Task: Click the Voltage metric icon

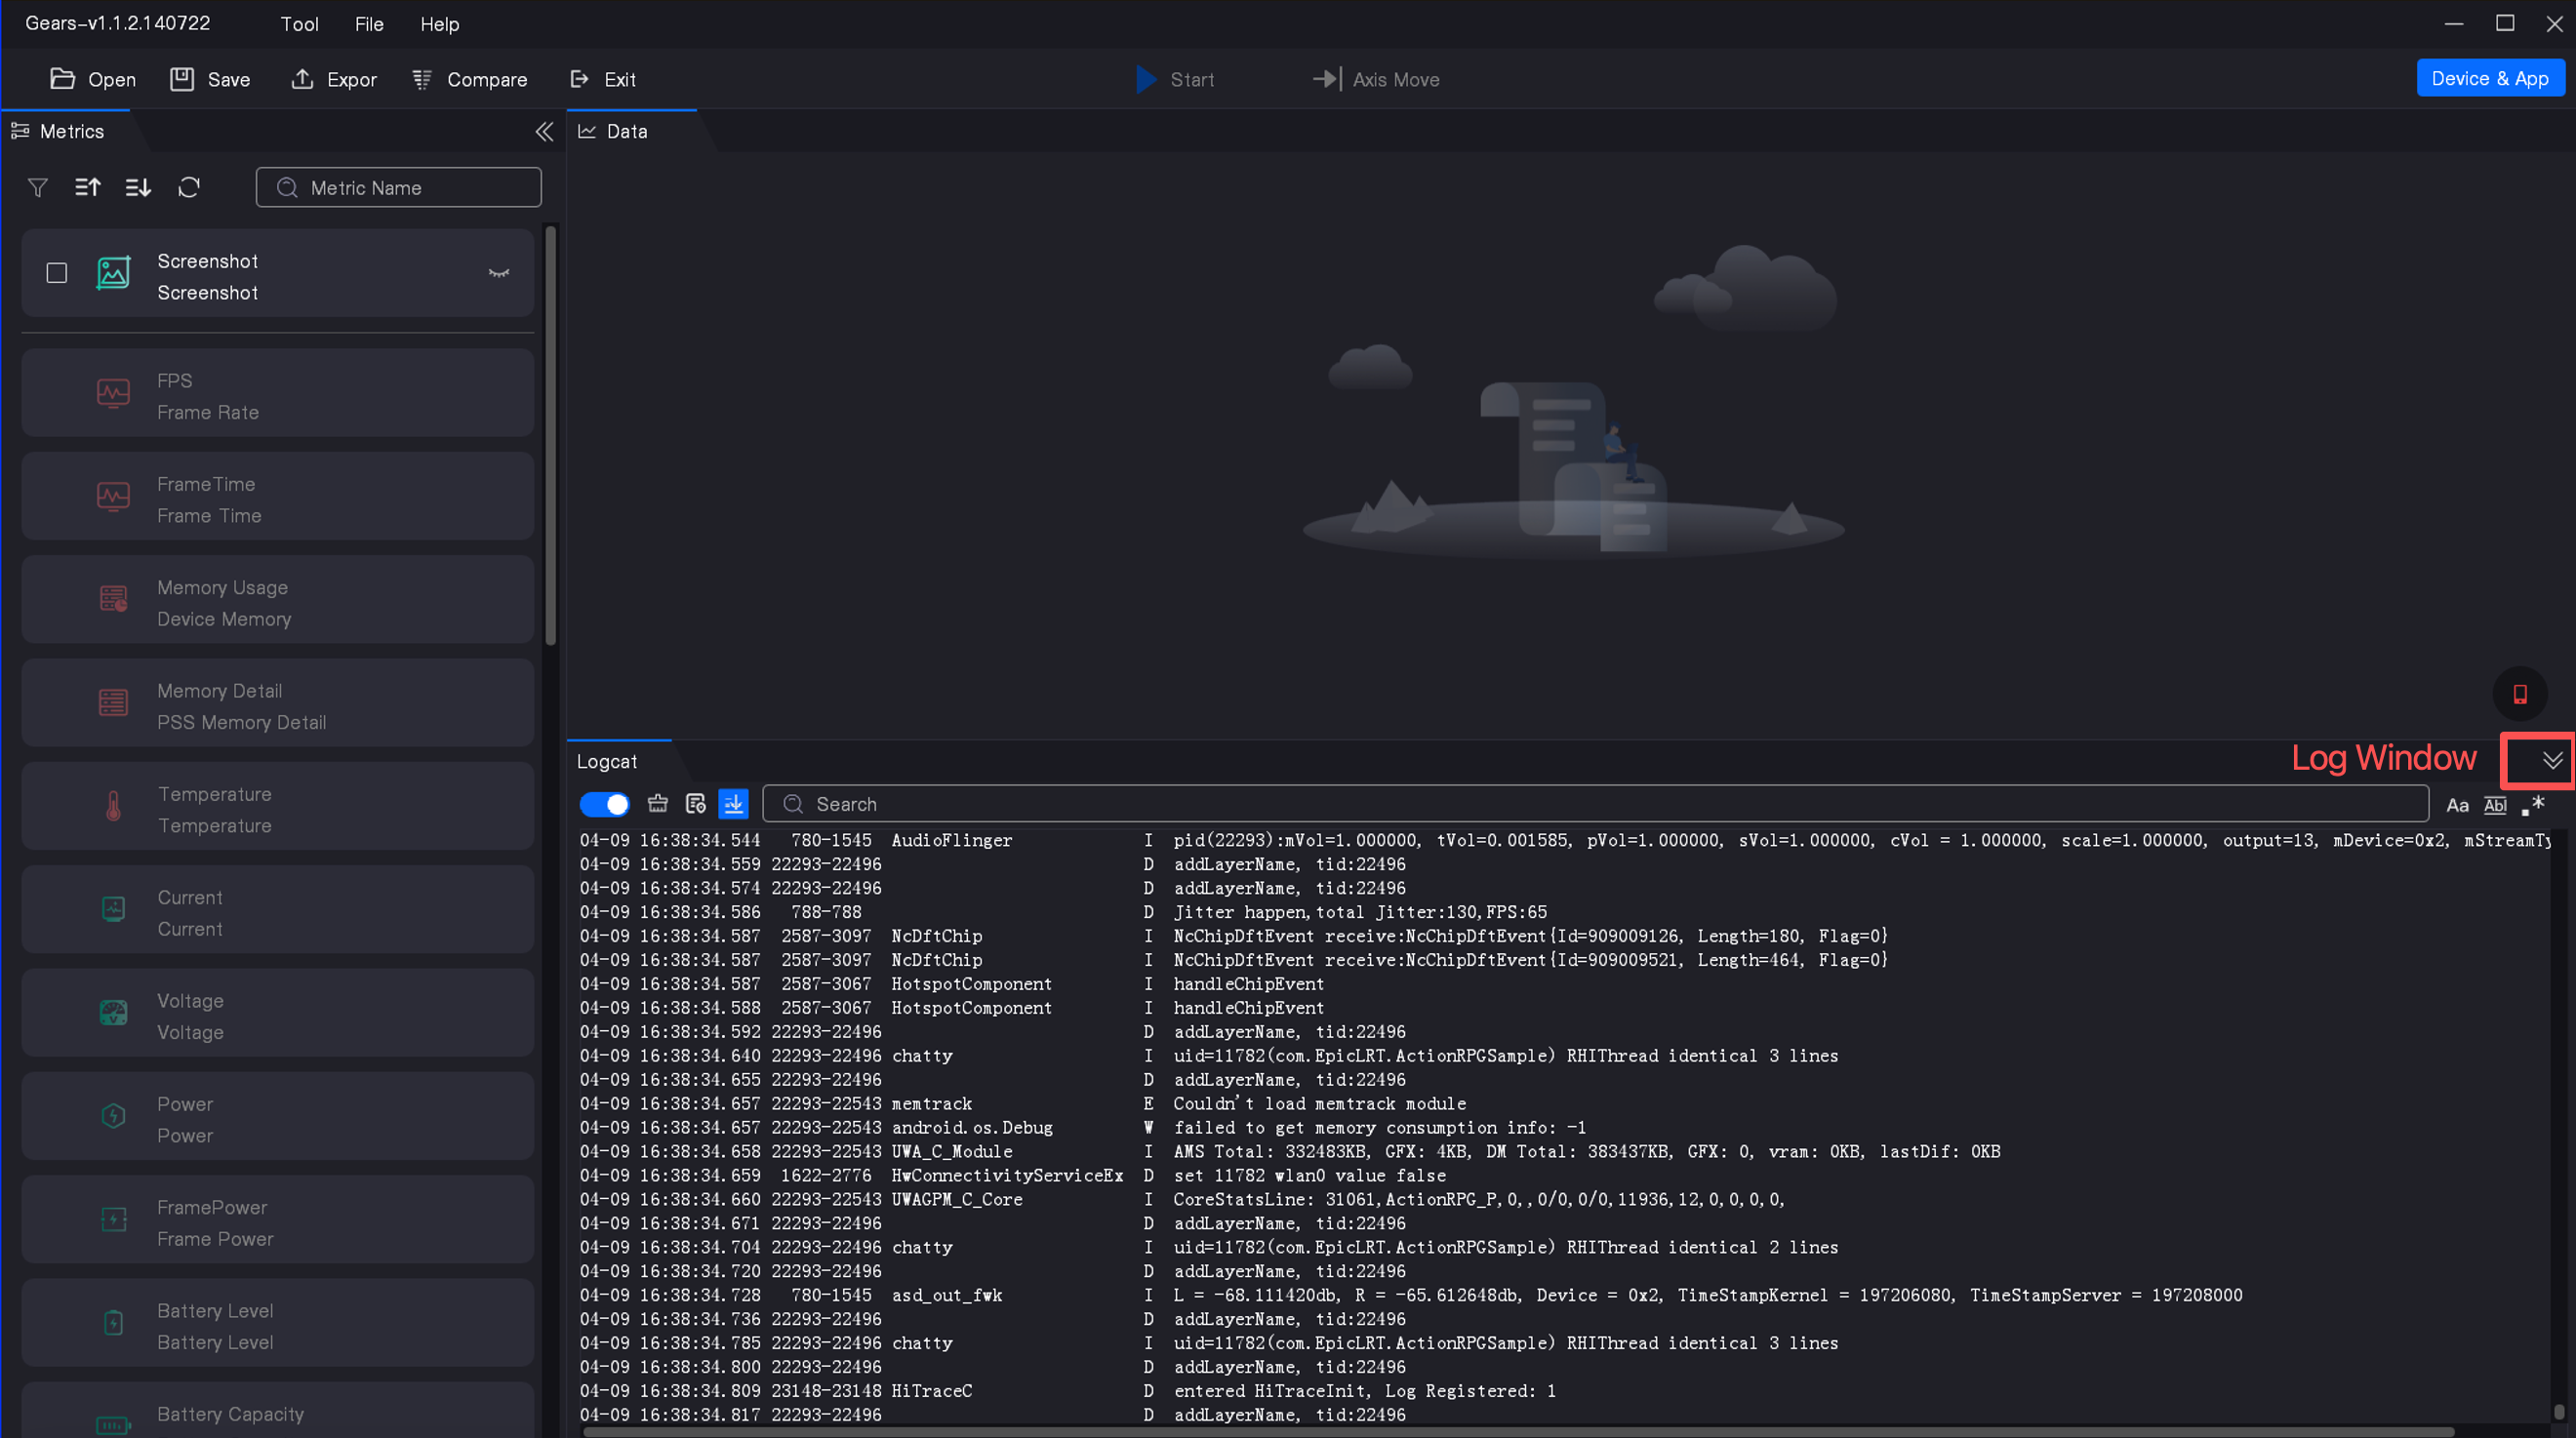Action: [x=113, y=1013]
